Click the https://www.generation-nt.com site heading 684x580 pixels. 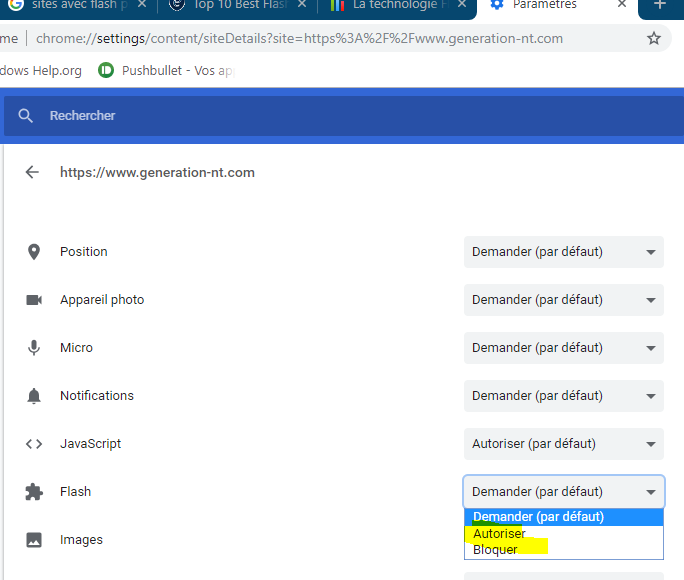pos(157,173)
